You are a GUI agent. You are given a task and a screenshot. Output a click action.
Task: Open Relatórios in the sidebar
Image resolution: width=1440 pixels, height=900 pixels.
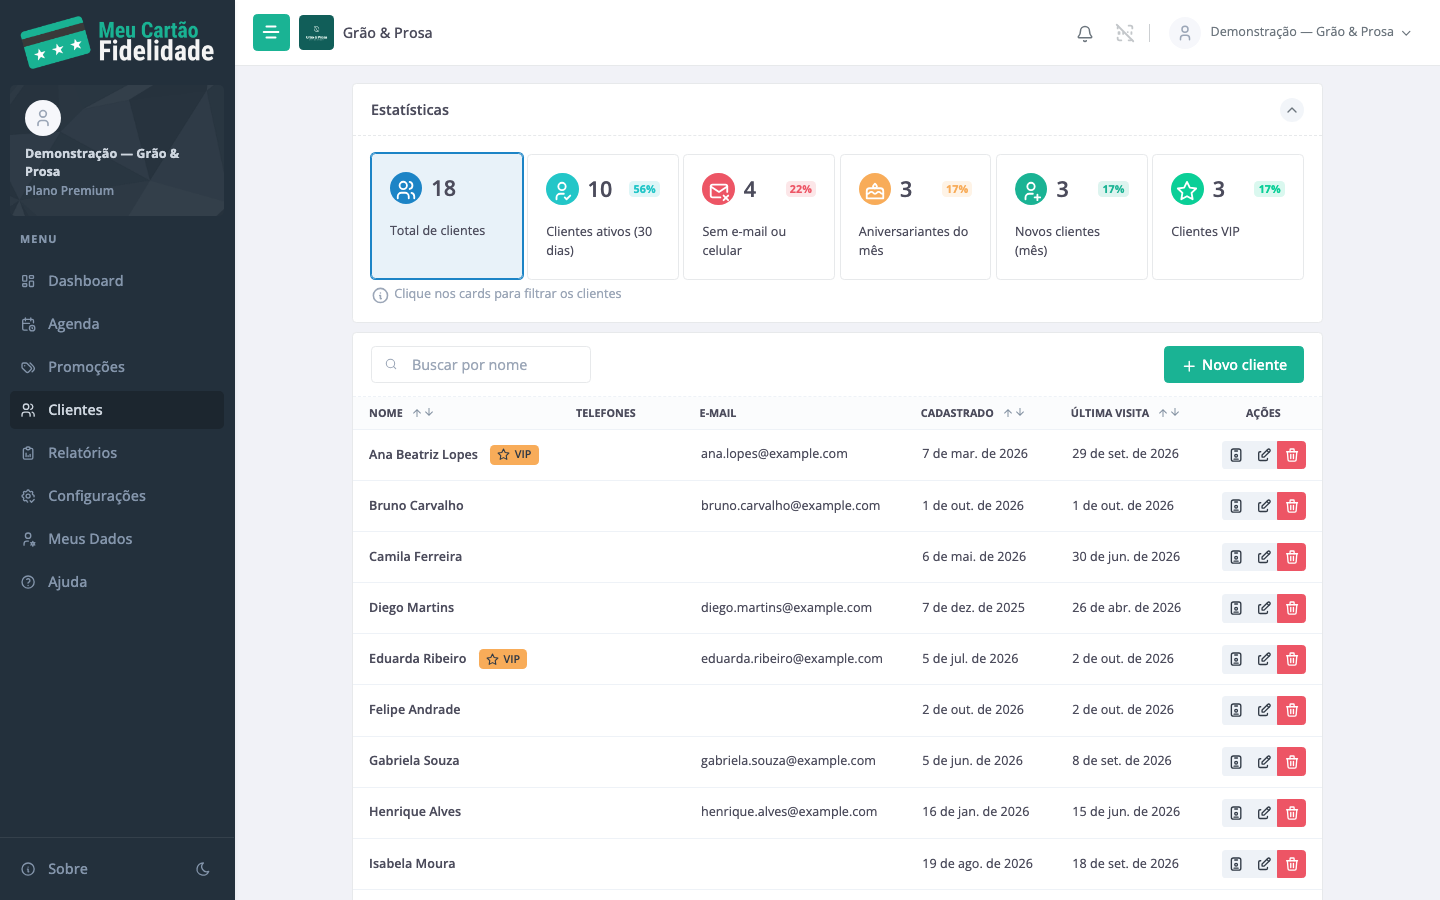(x=117, y=453)
